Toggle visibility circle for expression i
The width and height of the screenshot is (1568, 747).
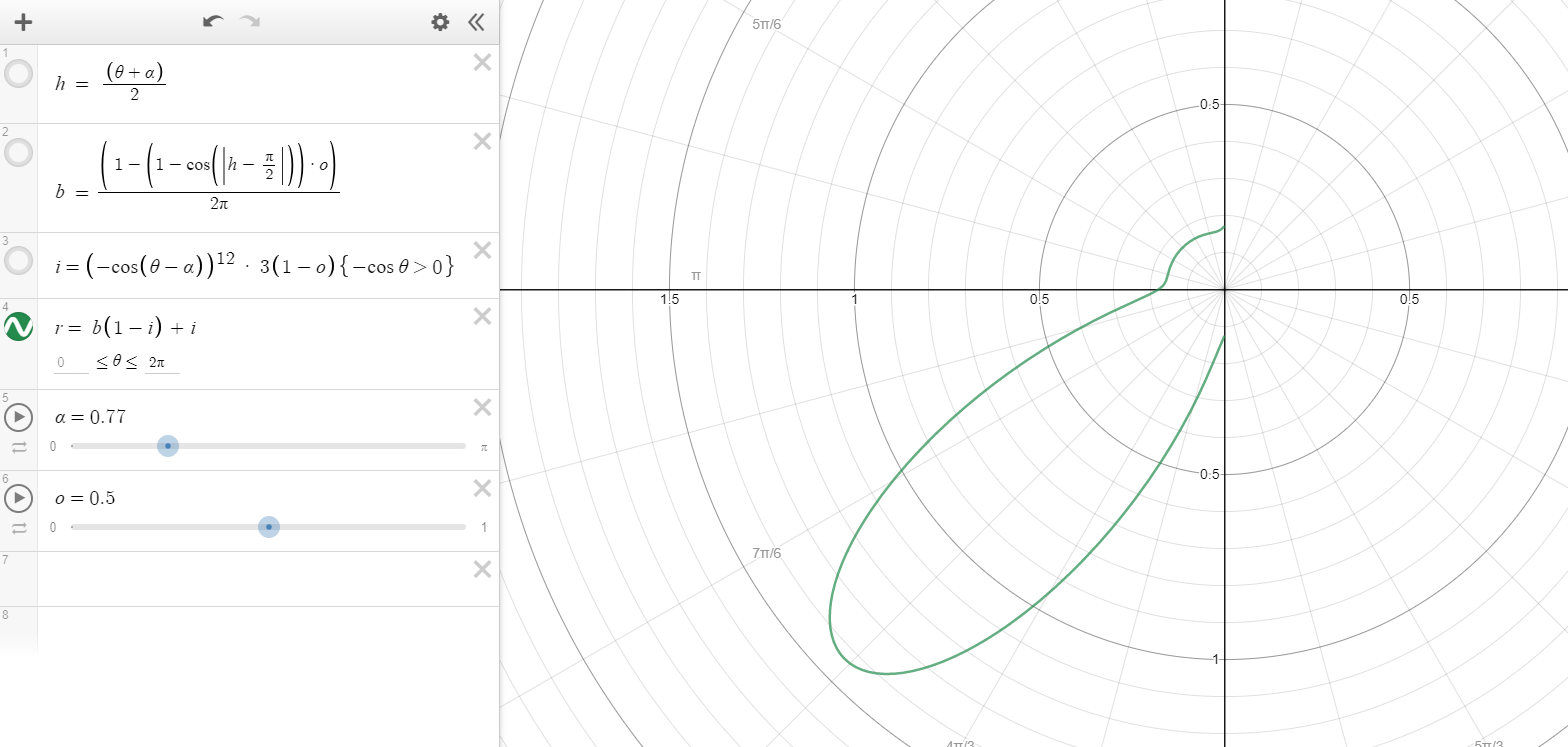coord(18,261)
